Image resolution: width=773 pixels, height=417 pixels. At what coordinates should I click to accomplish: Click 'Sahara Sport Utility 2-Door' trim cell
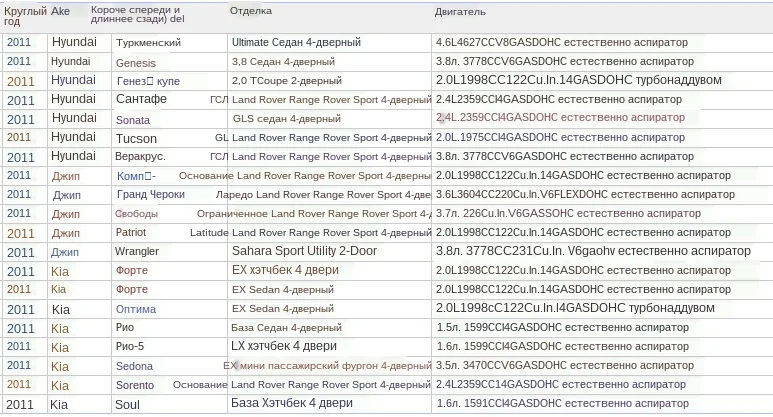click(304, 251)
